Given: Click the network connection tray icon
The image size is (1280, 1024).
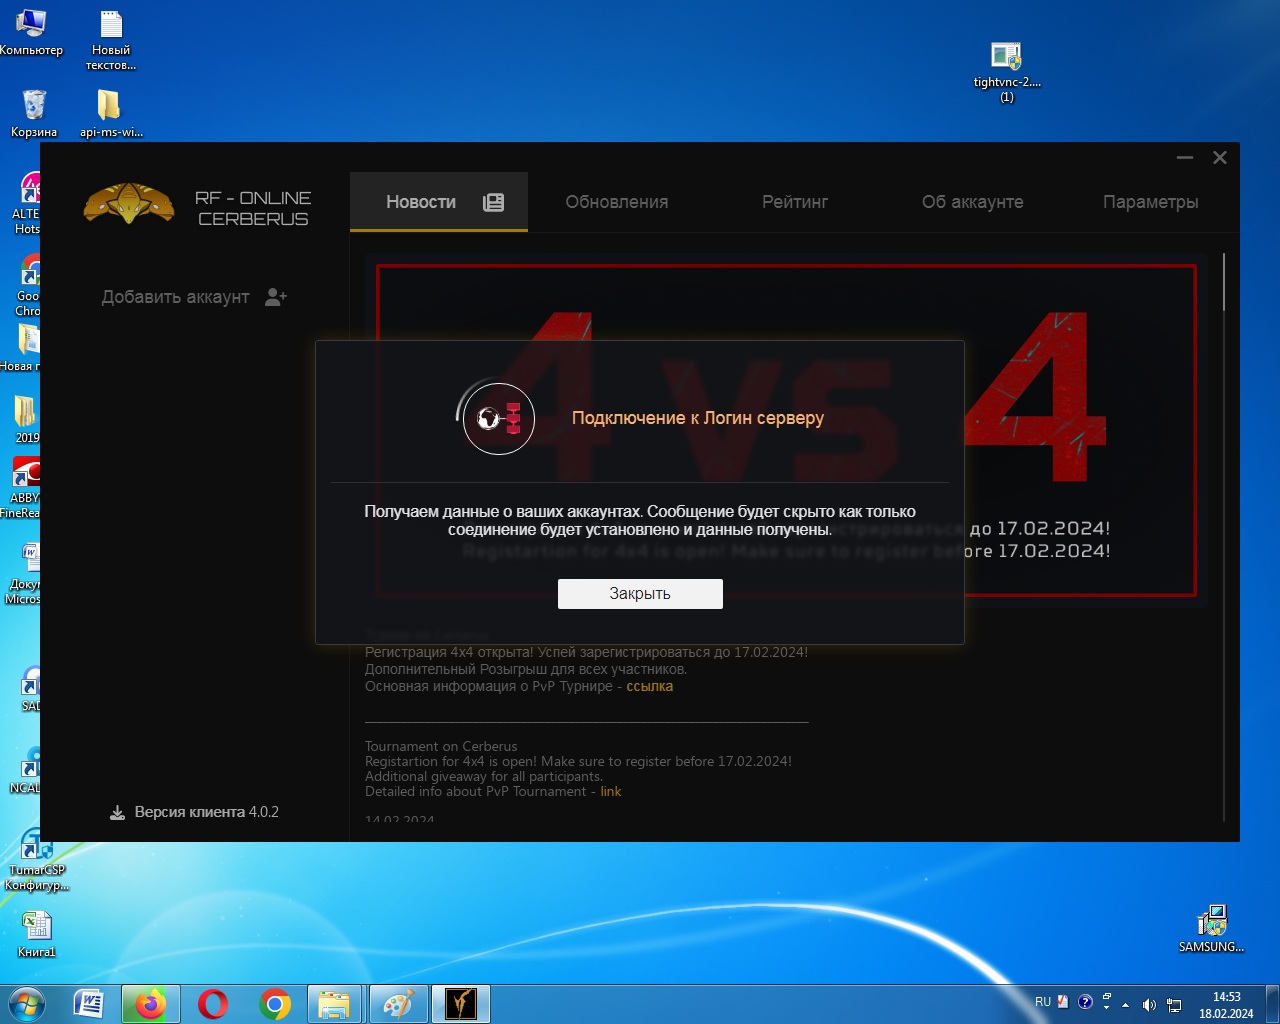Looking at the screenshot, I should [1174, 1005].
